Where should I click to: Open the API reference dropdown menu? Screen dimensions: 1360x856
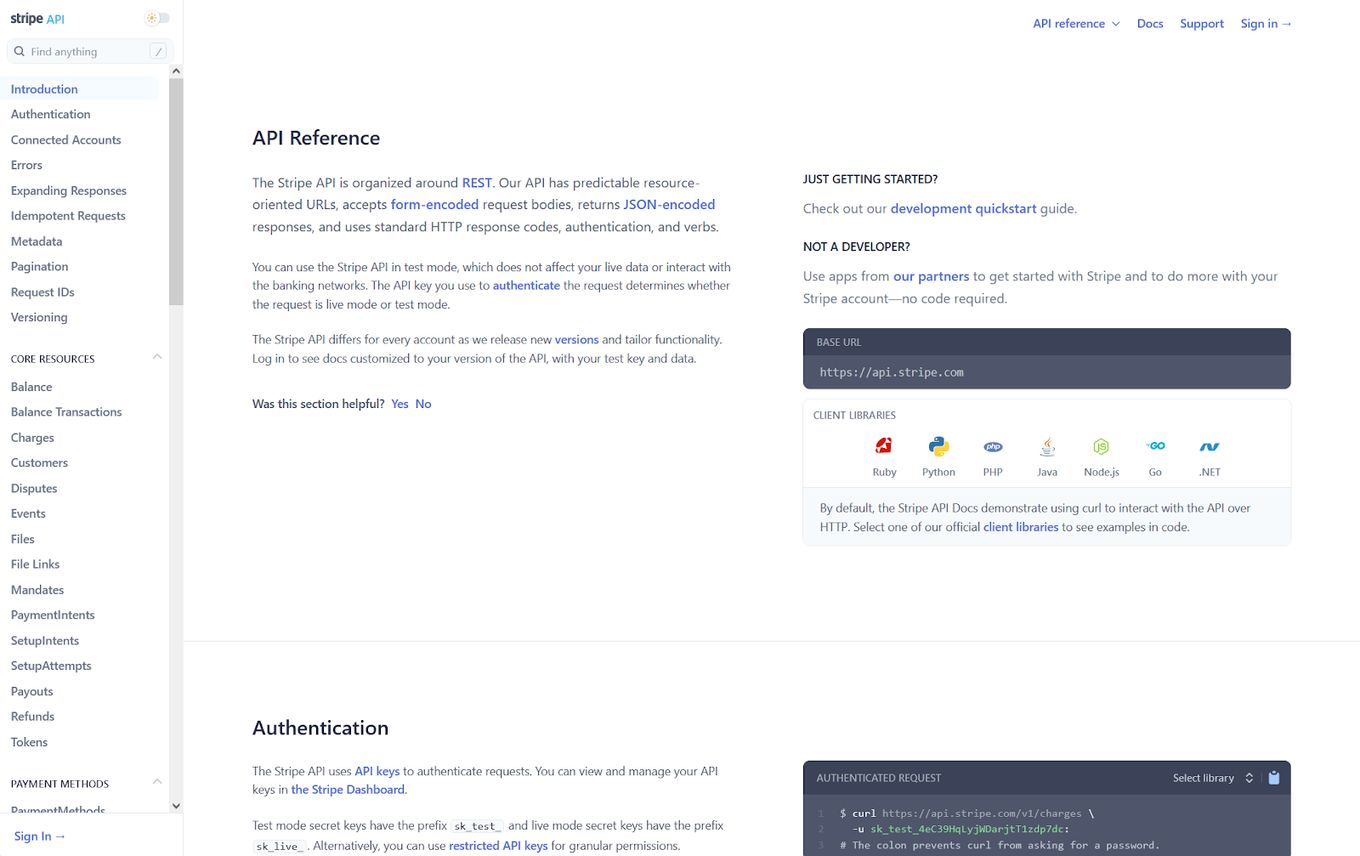point(1076,23)
